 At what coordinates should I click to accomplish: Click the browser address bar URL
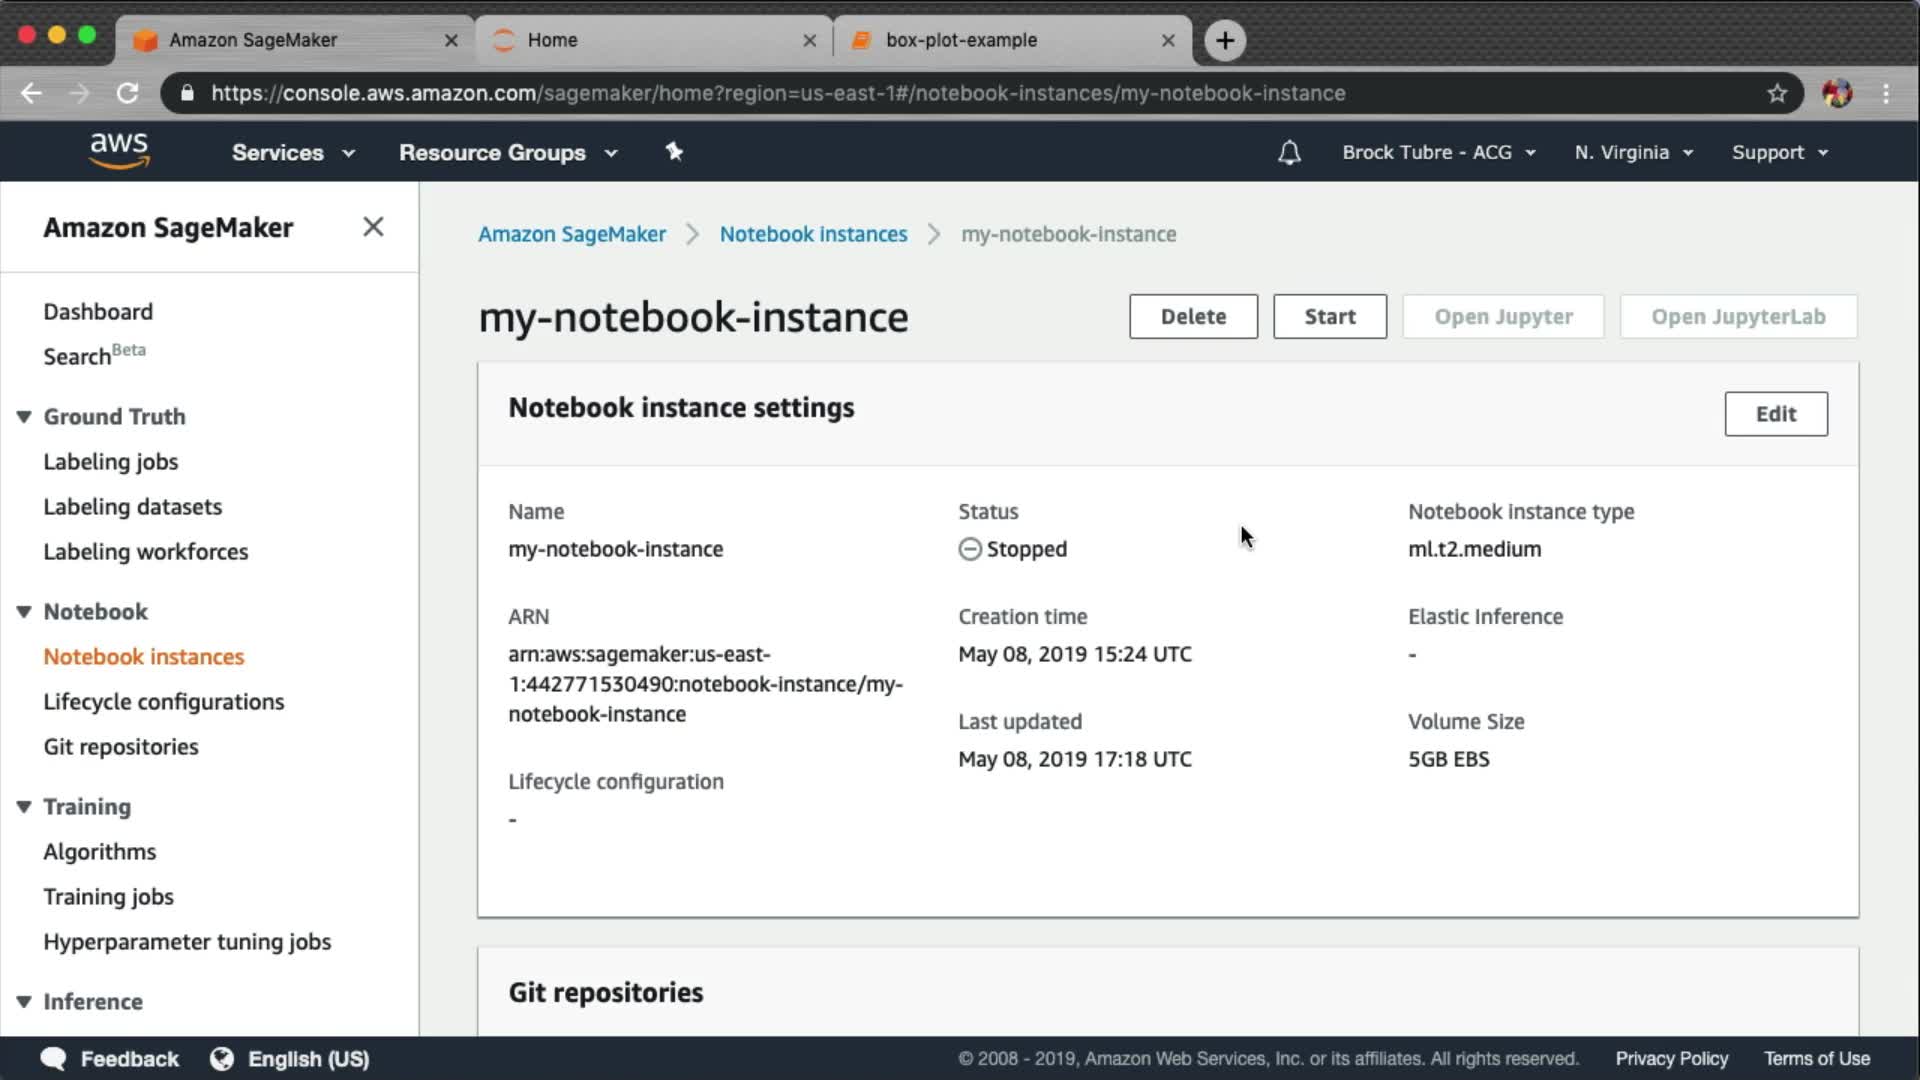pos(778,93)
